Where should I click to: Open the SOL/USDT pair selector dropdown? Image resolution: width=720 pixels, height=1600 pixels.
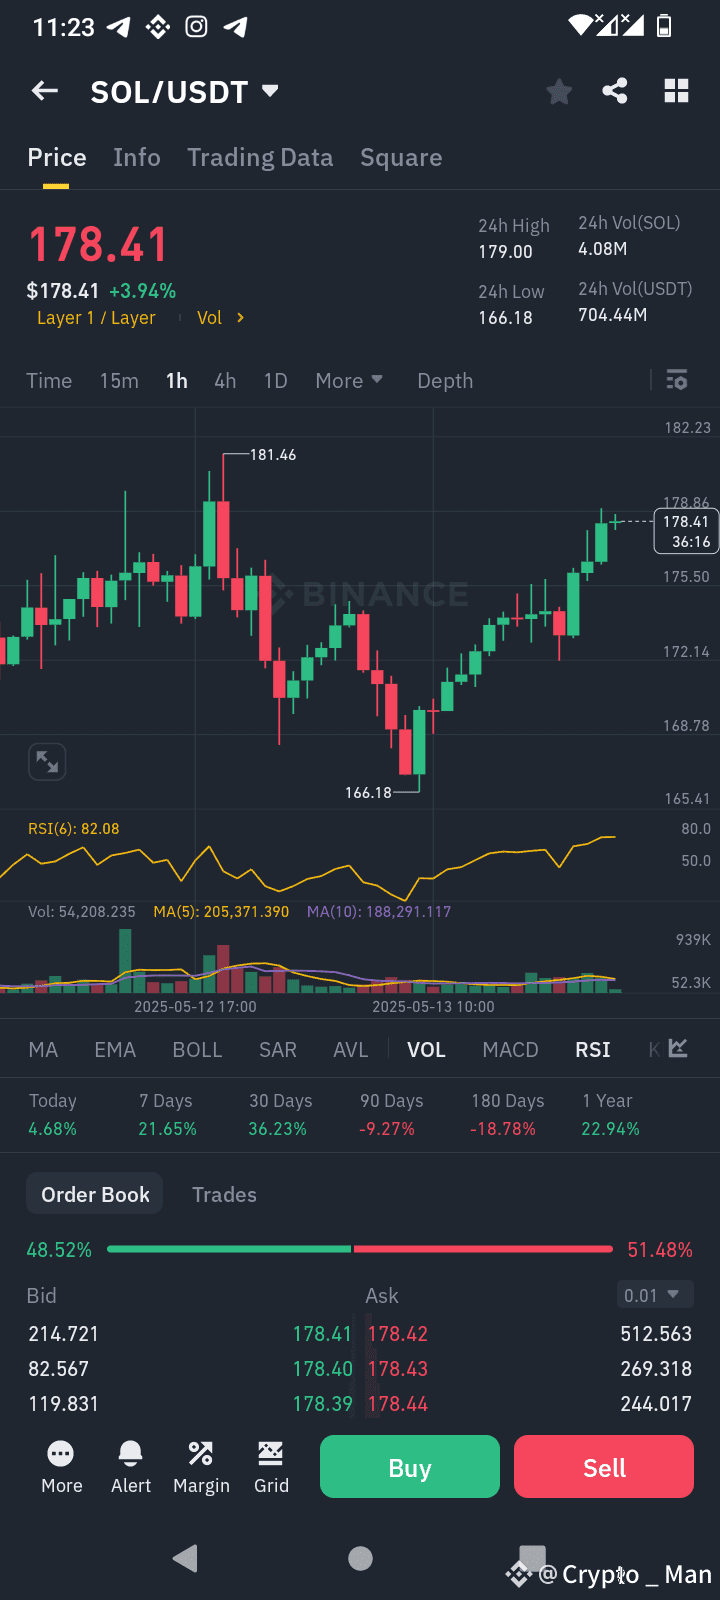tap(184, 92)
